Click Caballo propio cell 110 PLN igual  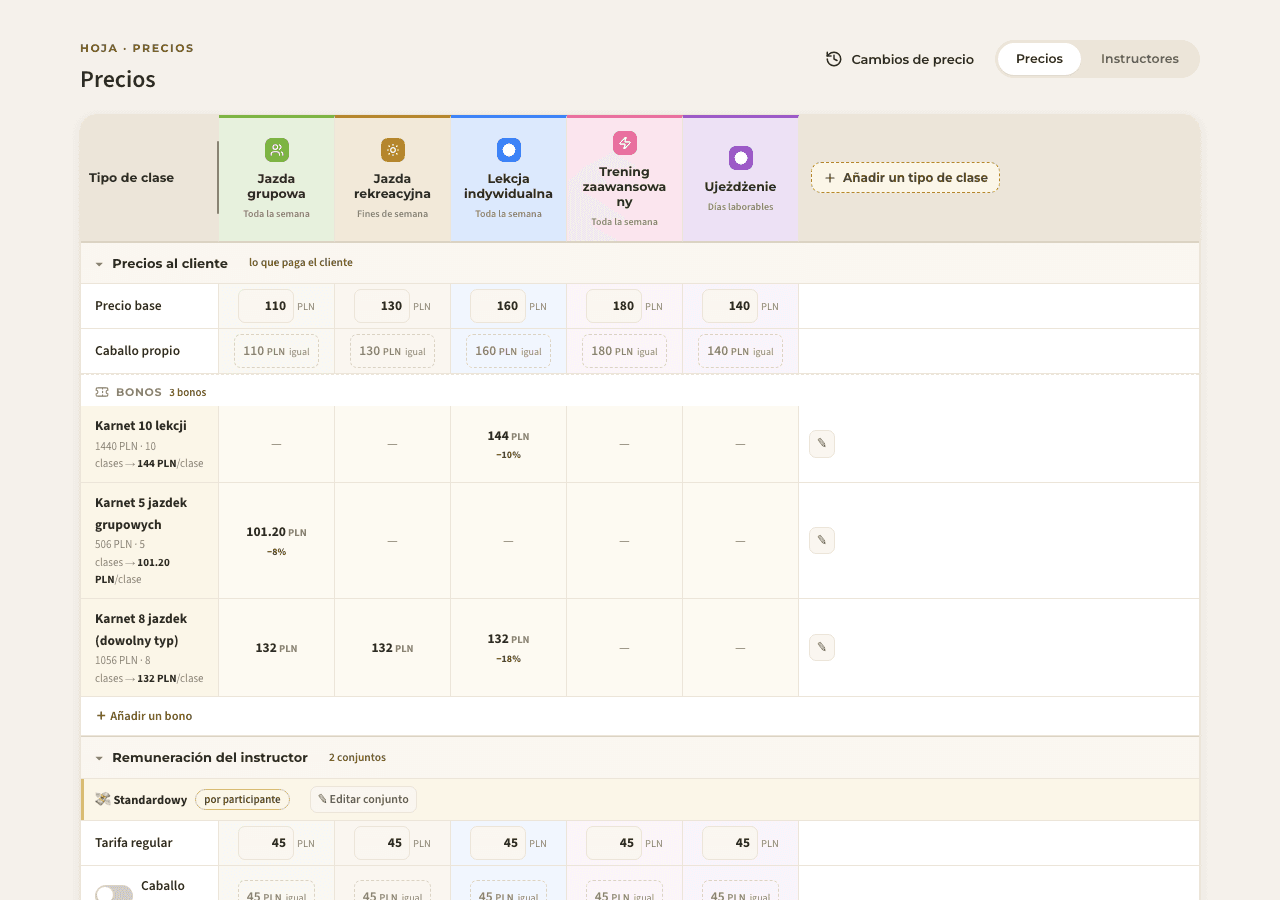tap(277, 351)
